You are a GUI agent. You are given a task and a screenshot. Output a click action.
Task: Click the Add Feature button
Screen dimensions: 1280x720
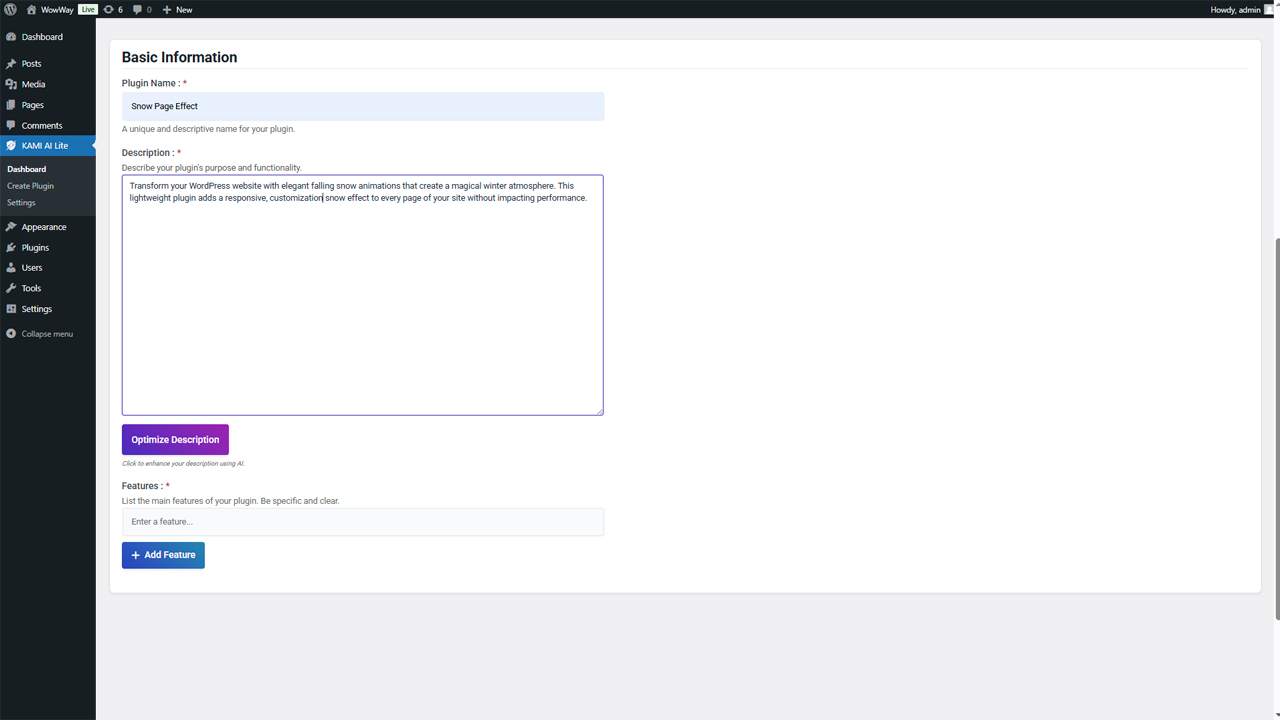coord(163,555)
